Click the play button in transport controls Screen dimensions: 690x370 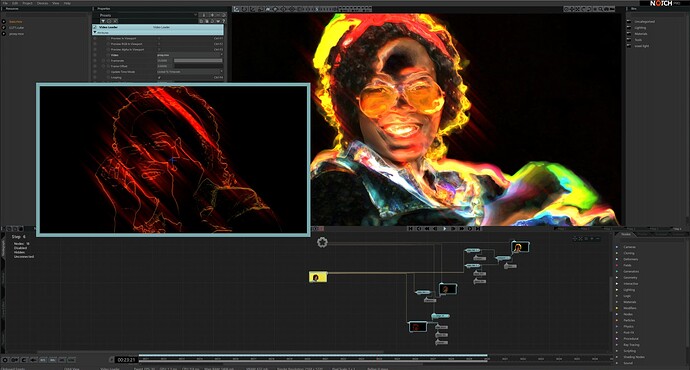pos(444,229)
